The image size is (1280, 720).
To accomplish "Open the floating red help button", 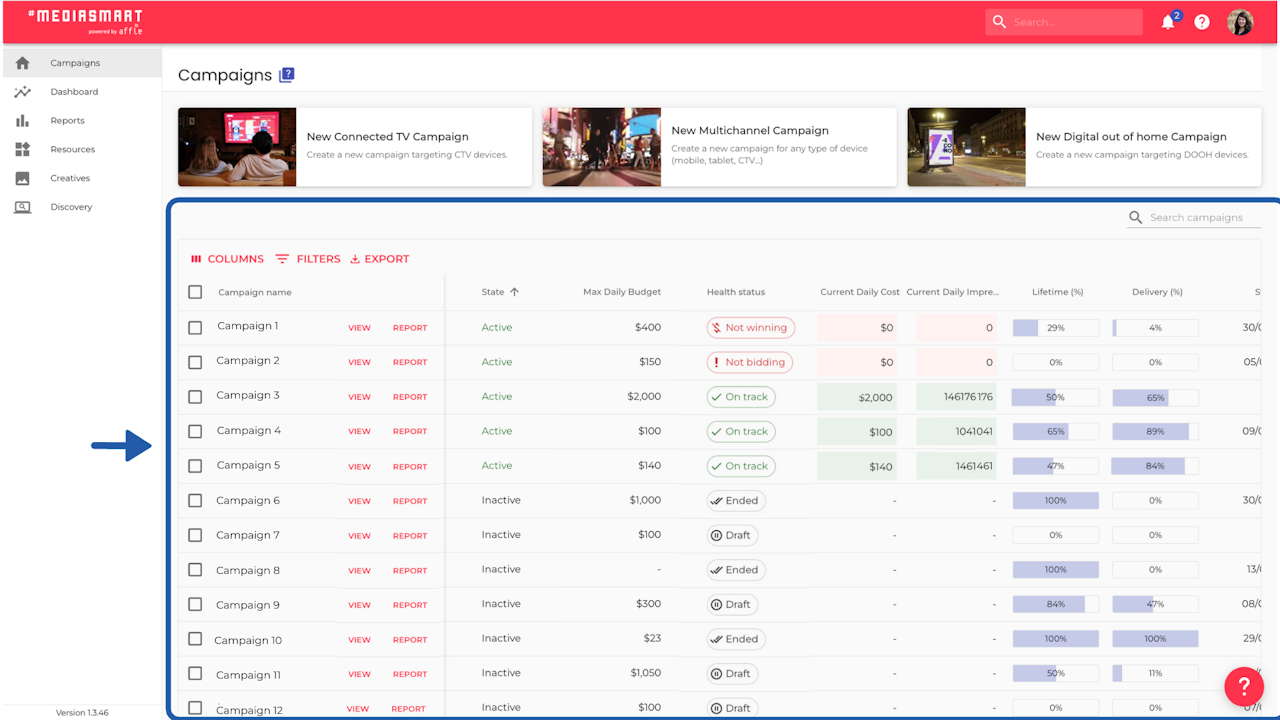I will pos(1244,687).
